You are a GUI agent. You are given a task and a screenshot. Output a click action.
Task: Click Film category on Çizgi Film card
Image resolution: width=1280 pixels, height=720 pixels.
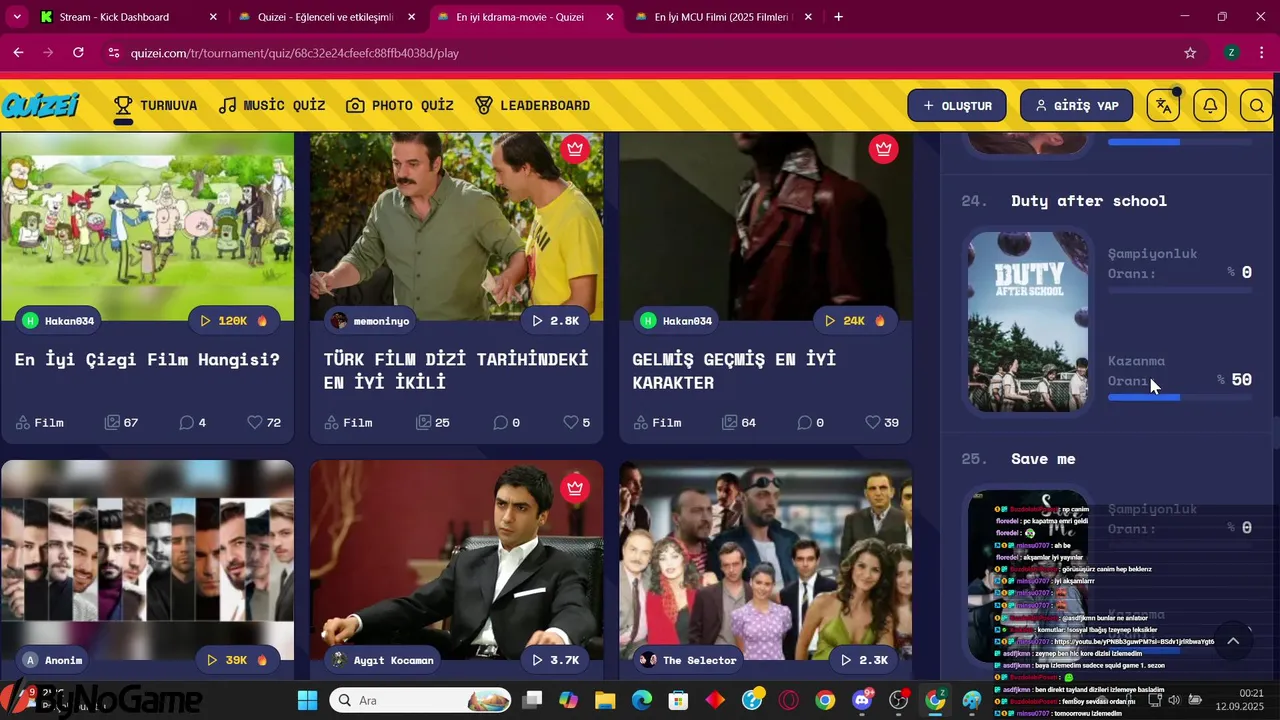pos(39,423)
